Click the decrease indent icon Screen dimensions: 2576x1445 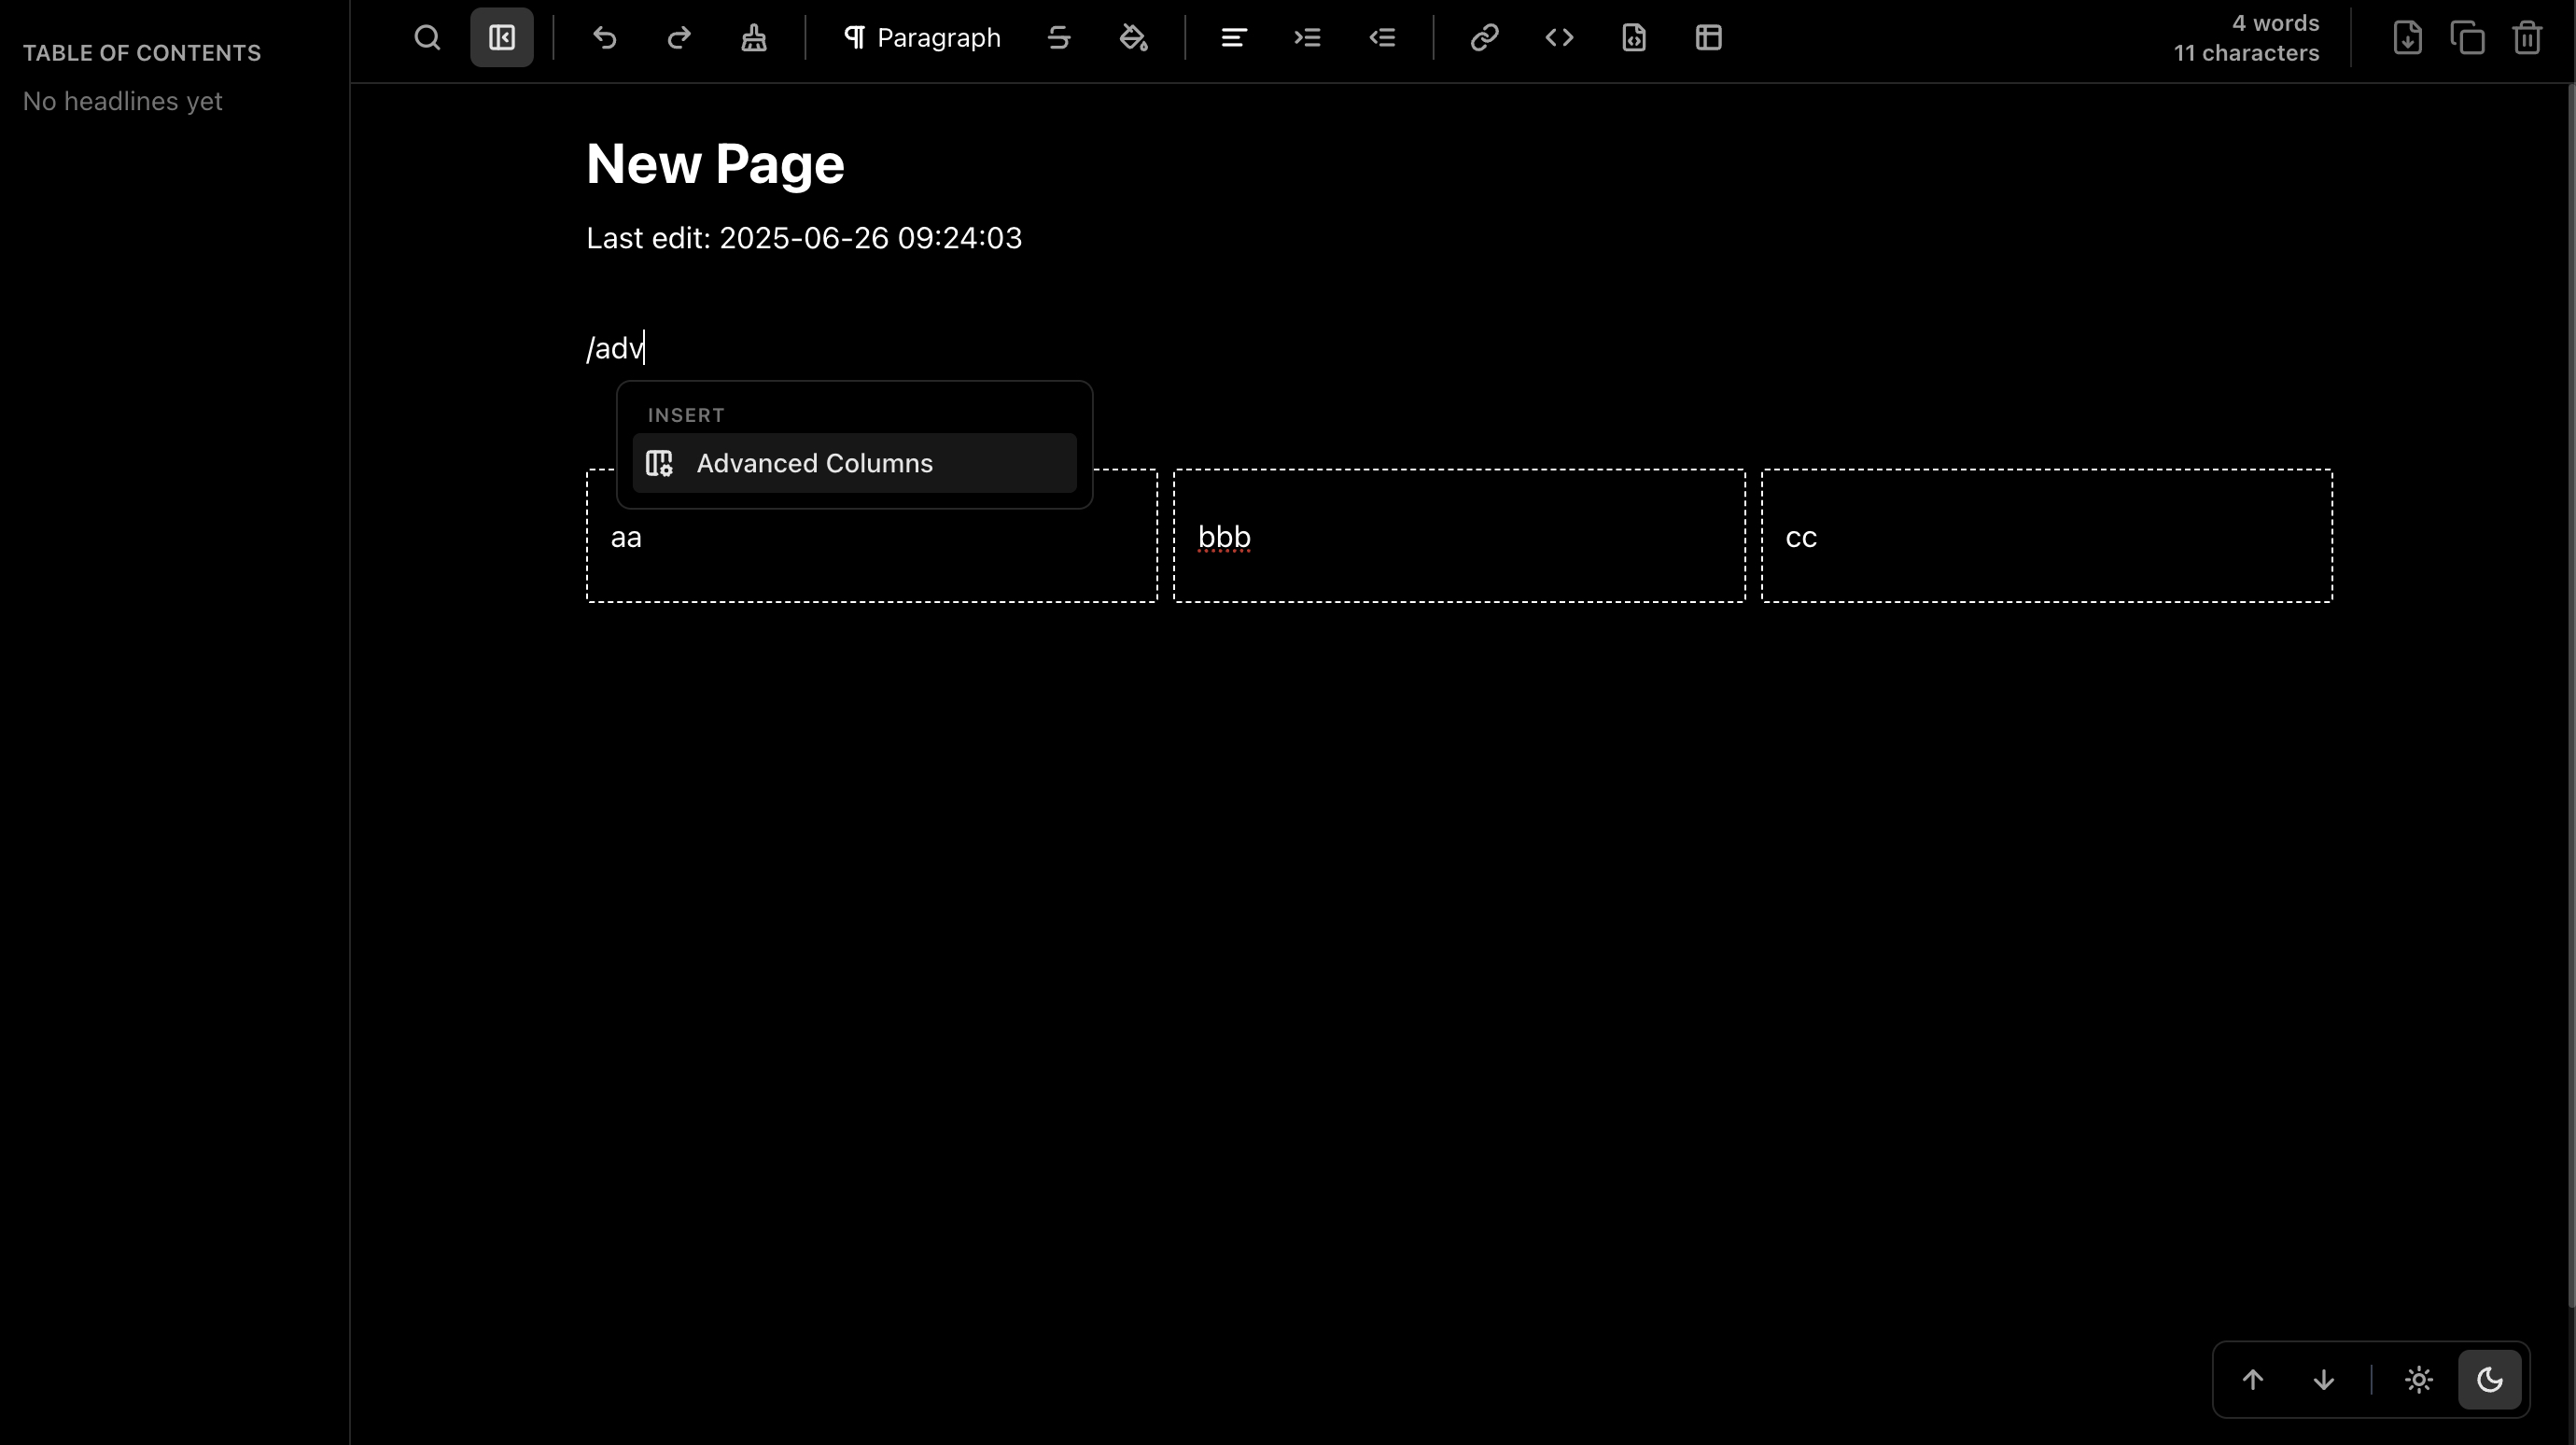(1383, 38)
